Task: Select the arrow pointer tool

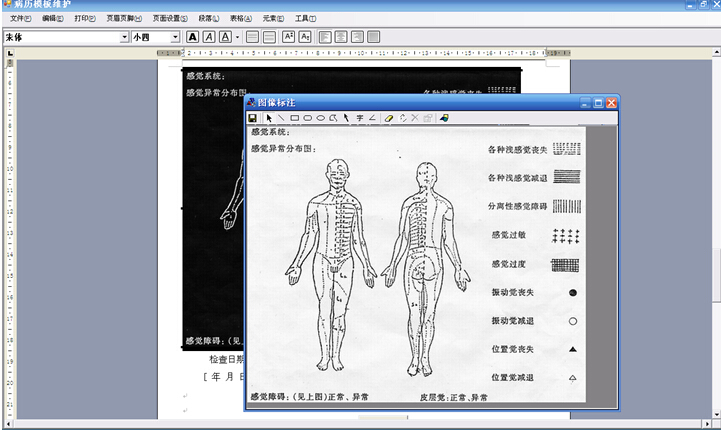Action: click(269, 118)
